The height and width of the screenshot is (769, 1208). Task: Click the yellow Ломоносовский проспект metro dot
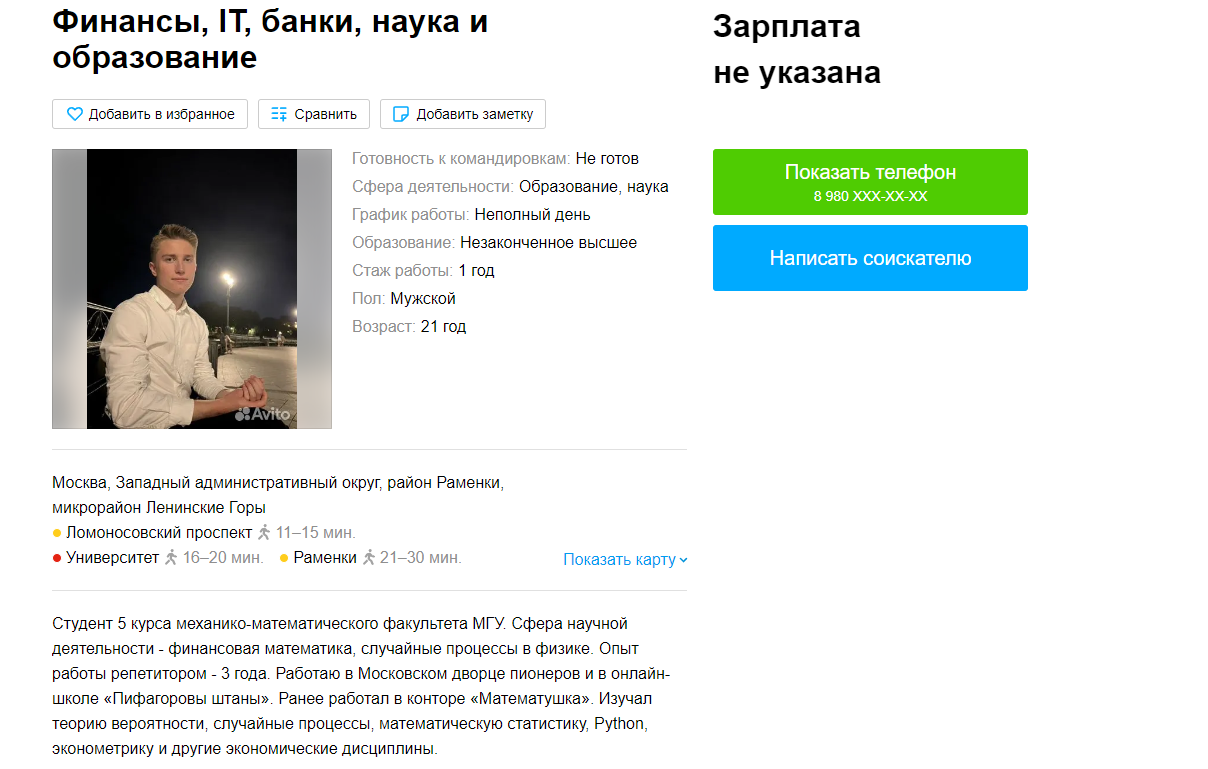(57, 533)
